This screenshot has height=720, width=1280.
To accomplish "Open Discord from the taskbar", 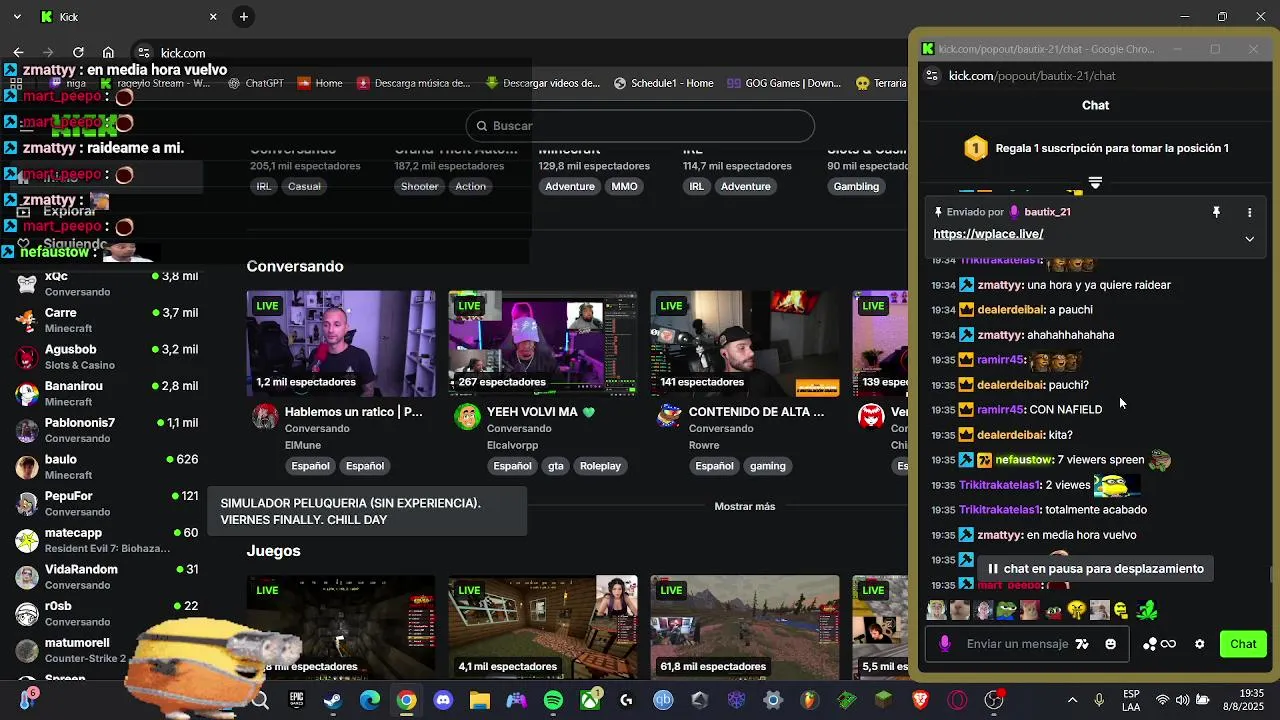I will [x=443, y=700].
